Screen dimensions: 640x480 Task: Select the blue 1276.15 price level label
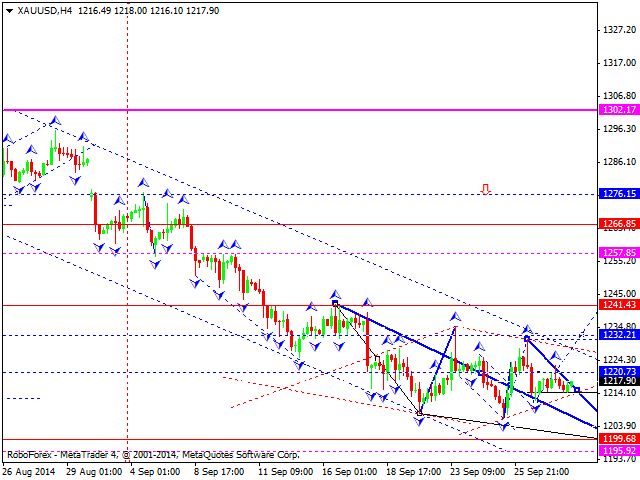619,194
